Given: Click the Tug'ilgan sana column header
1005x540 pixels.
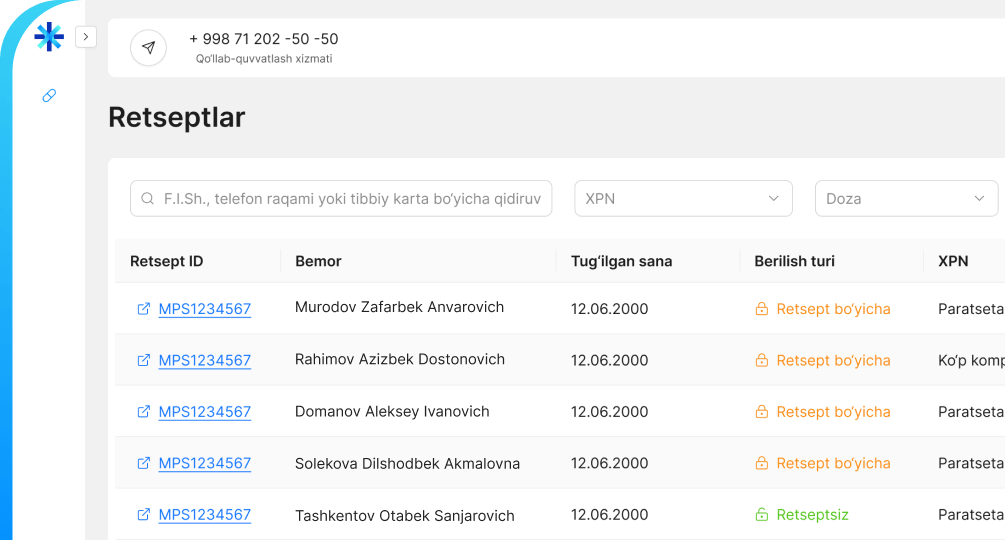Looking at the screenshot, I should coord(621,261).
